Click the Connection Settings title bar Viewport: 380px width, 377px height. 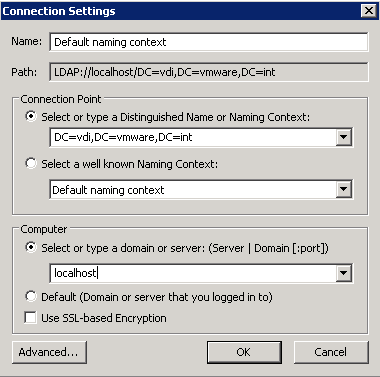coord(180,11)
